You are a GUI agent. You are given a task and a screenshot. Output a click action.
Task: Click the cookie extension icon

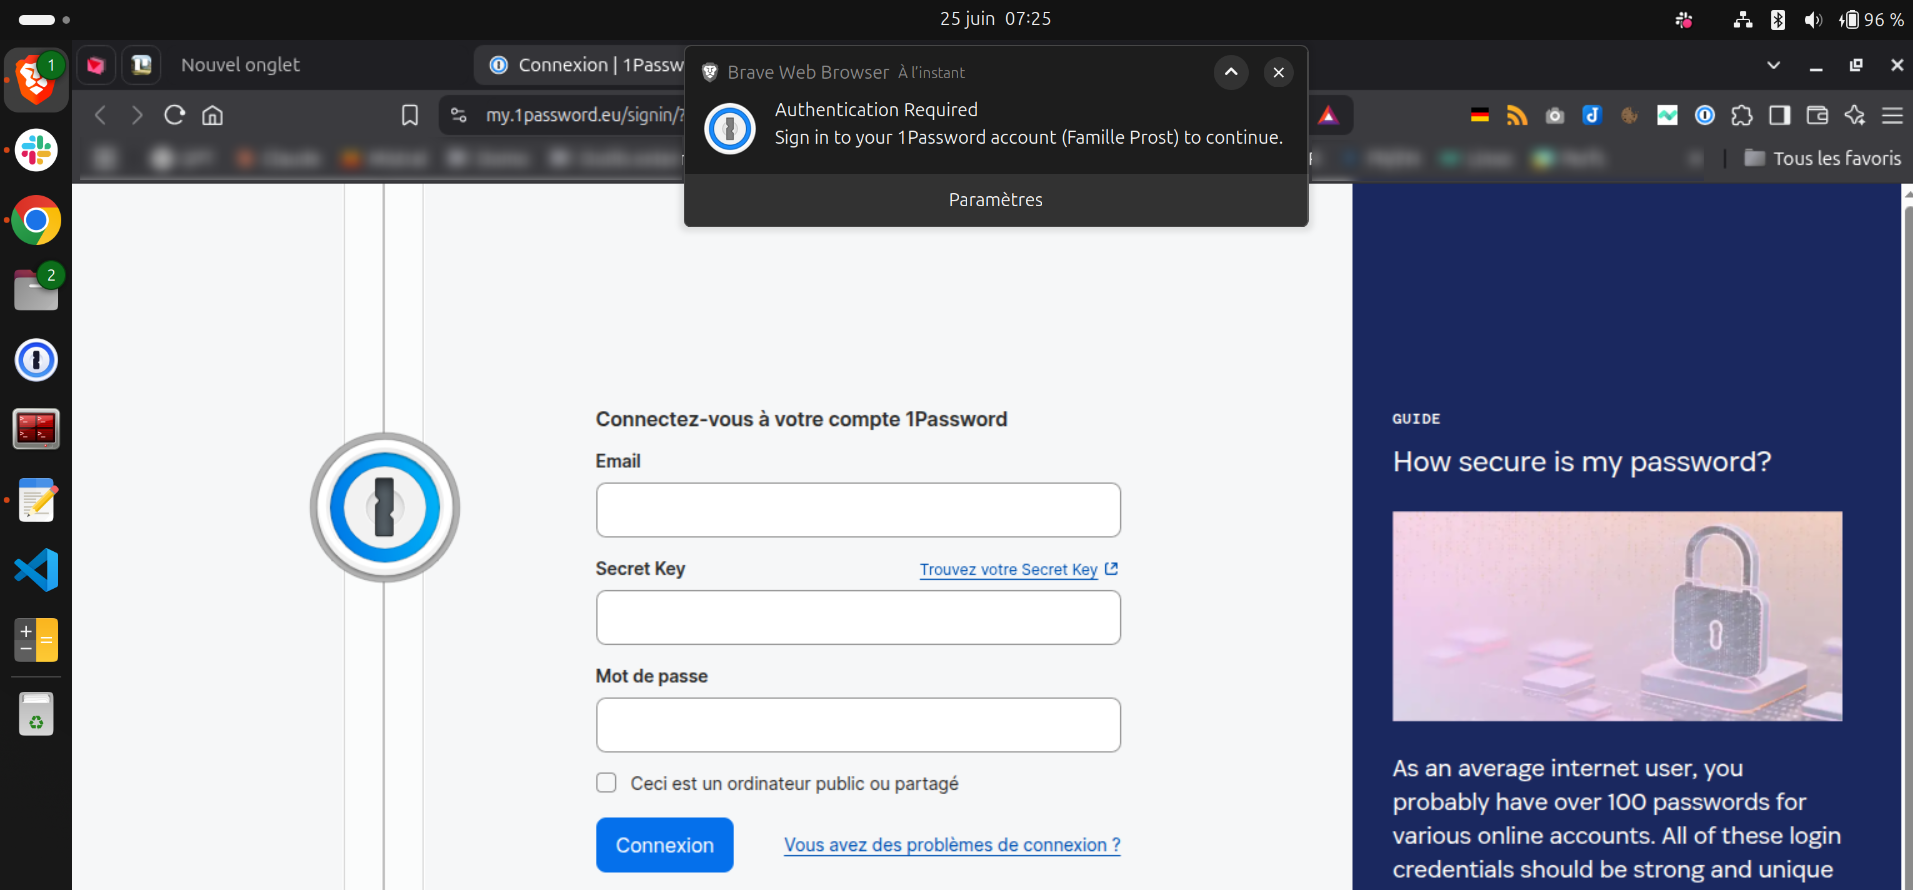pyautogui.click(x=1629, y=115)
